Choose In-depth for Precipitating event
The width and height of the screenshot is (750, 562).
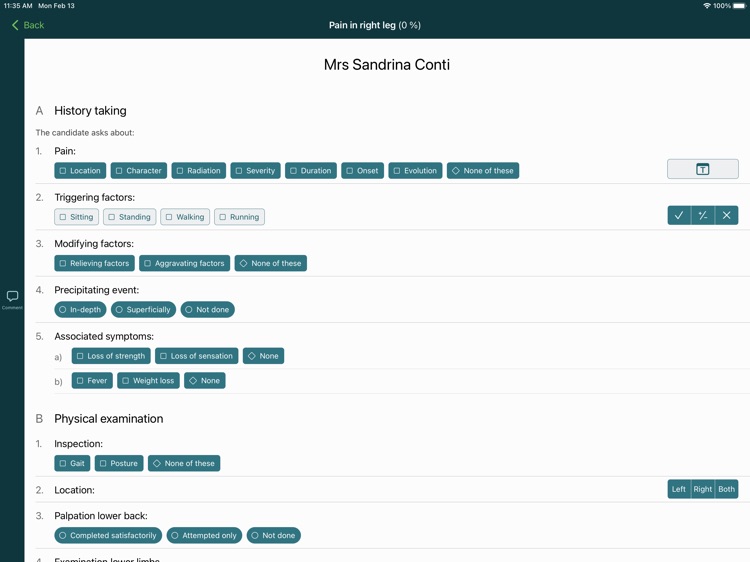click(80, 309)
